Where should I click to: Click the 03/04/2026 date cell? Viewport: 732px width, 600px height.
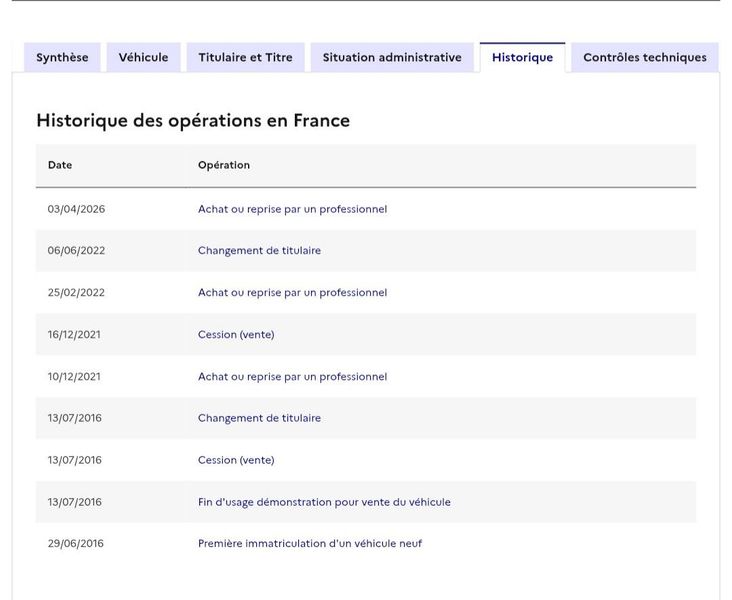point(76,209)
